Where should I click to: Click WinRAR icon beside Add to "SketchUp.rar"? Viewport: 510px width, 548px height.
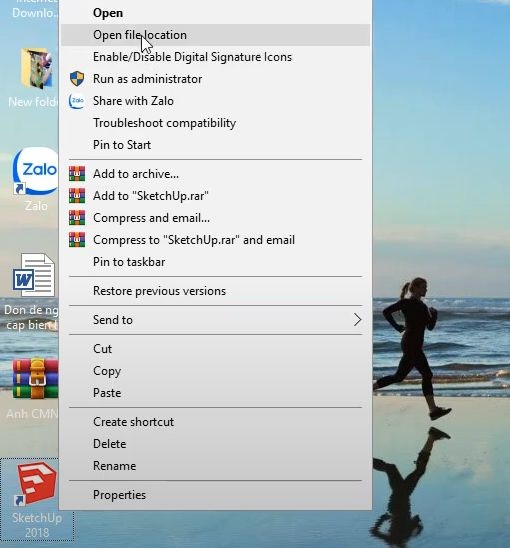tap(77, 196)
